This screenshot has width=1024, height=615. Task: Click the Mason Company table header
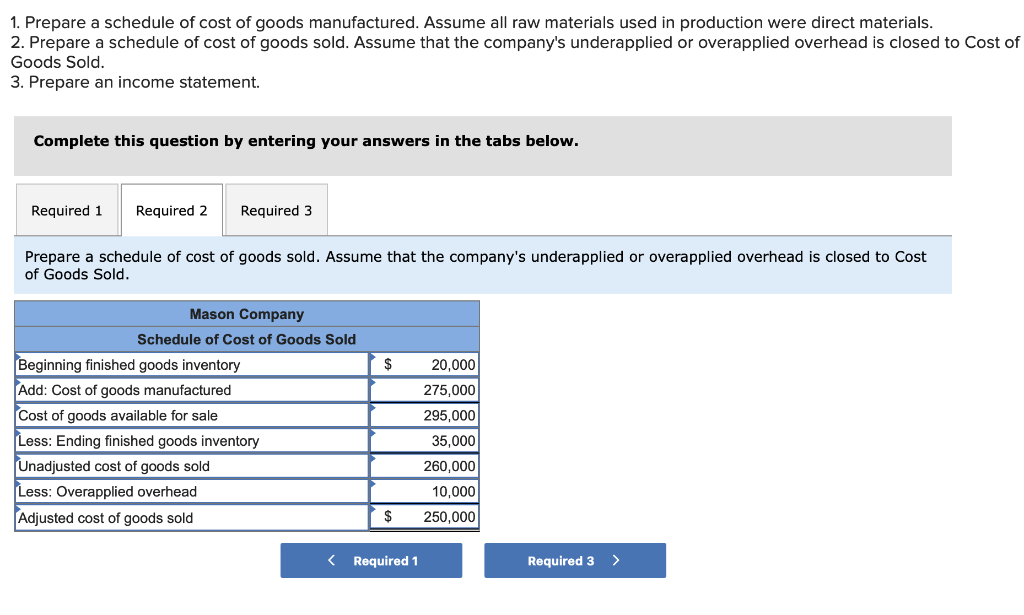(x=247, y=314)
